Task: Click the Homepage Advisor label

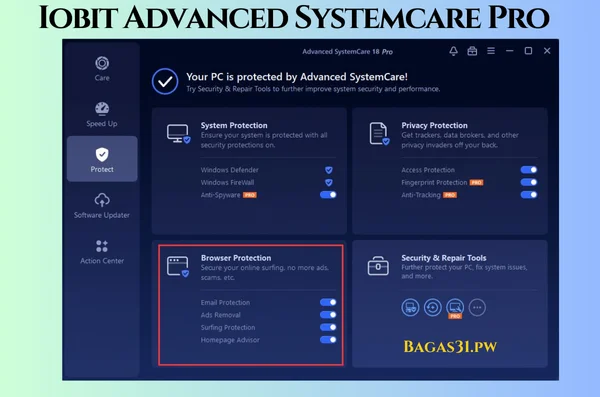Action: tap(230, 340)
